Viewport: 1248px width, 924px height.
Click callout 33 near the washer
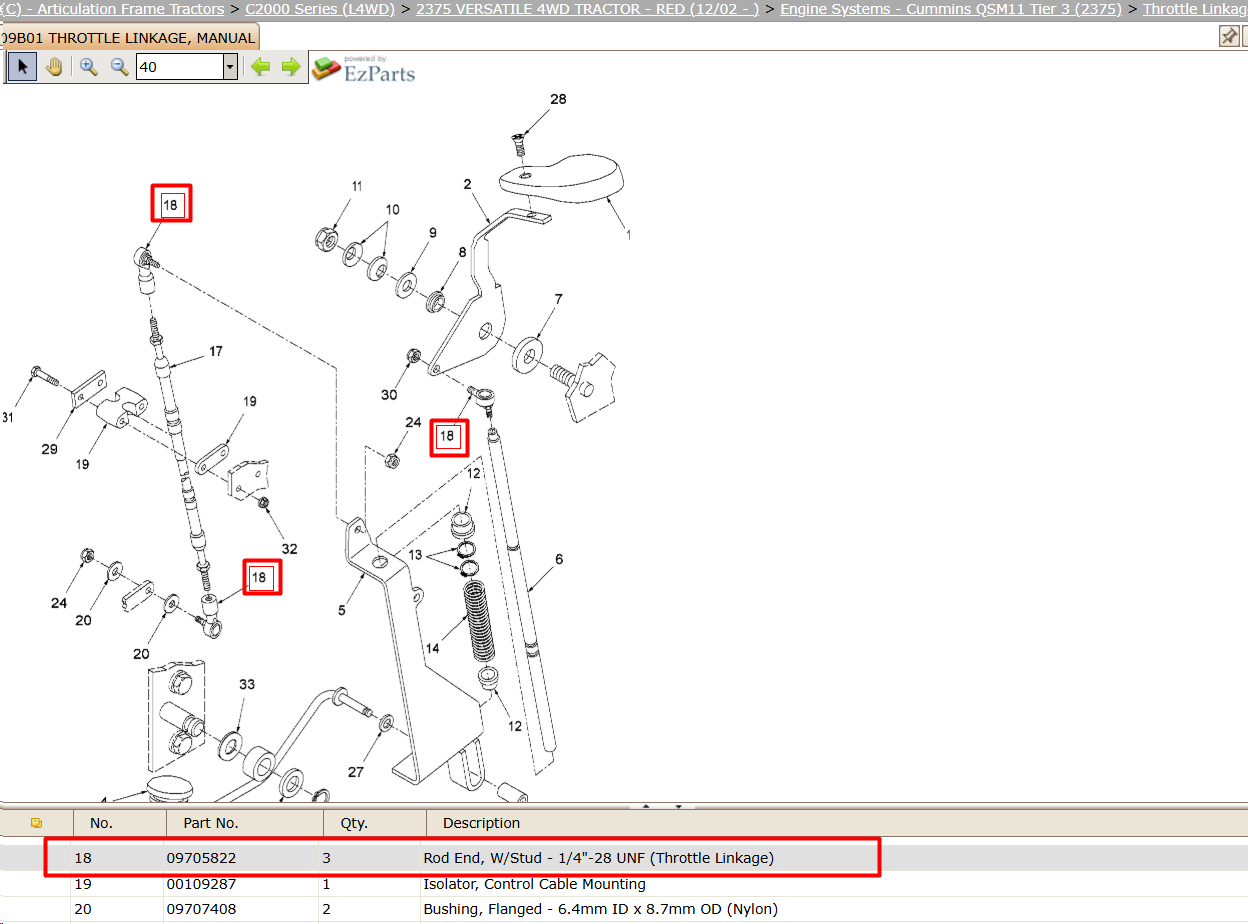coord(246,685)
